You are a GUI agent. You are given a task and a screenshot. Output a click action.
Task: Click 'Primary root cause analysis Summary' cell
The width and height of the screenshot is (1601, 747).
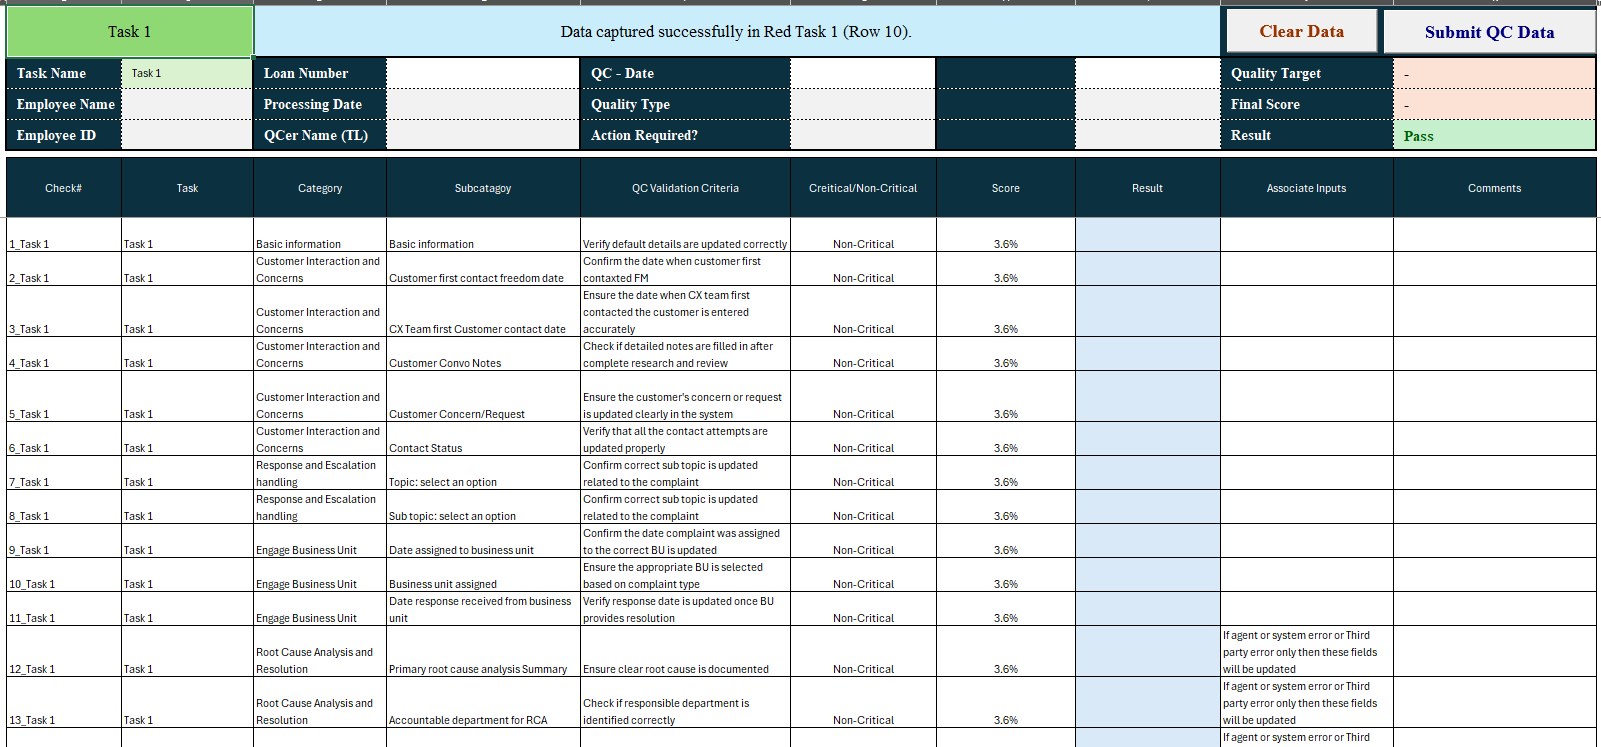[483, 652]
